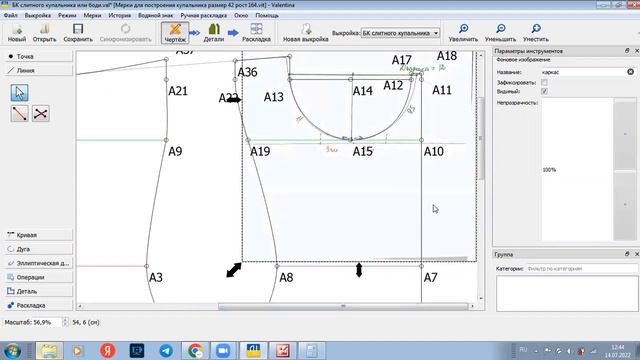
Task: Expand the Линия tools section
Action: [x=39, y=70]
